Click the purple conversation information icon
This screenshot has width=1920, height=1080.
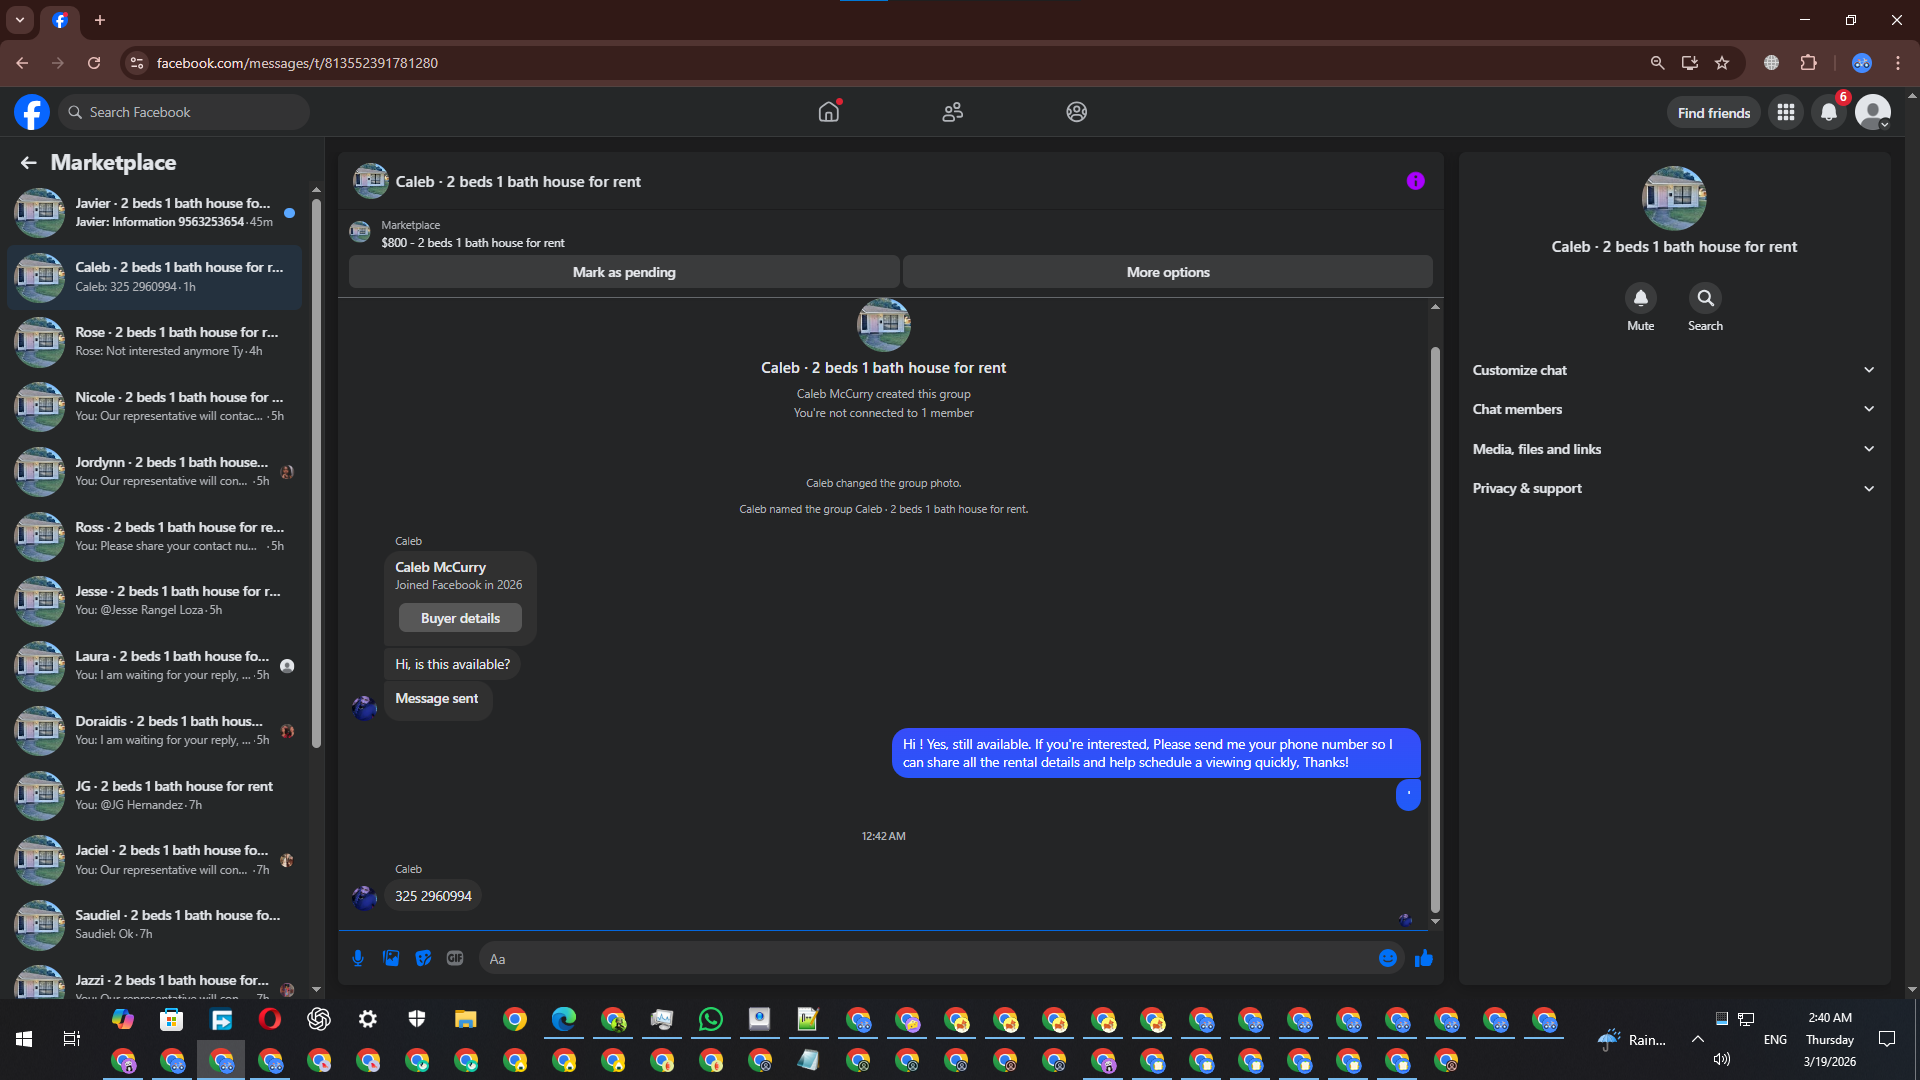pyautogui.click(x=1415, y=181)
